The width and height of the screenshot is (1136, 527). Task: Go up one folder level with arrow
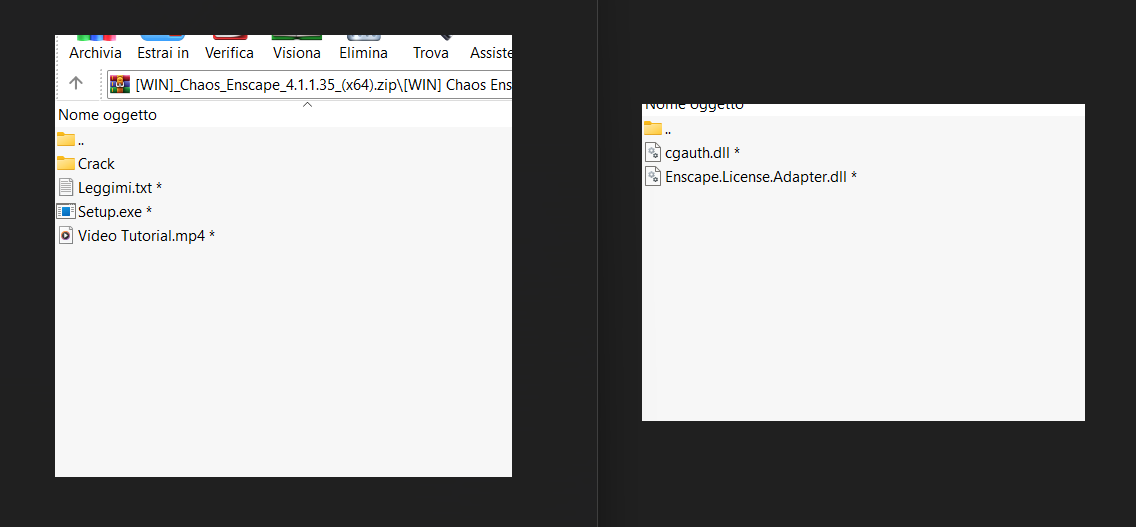tap(75, 83)
